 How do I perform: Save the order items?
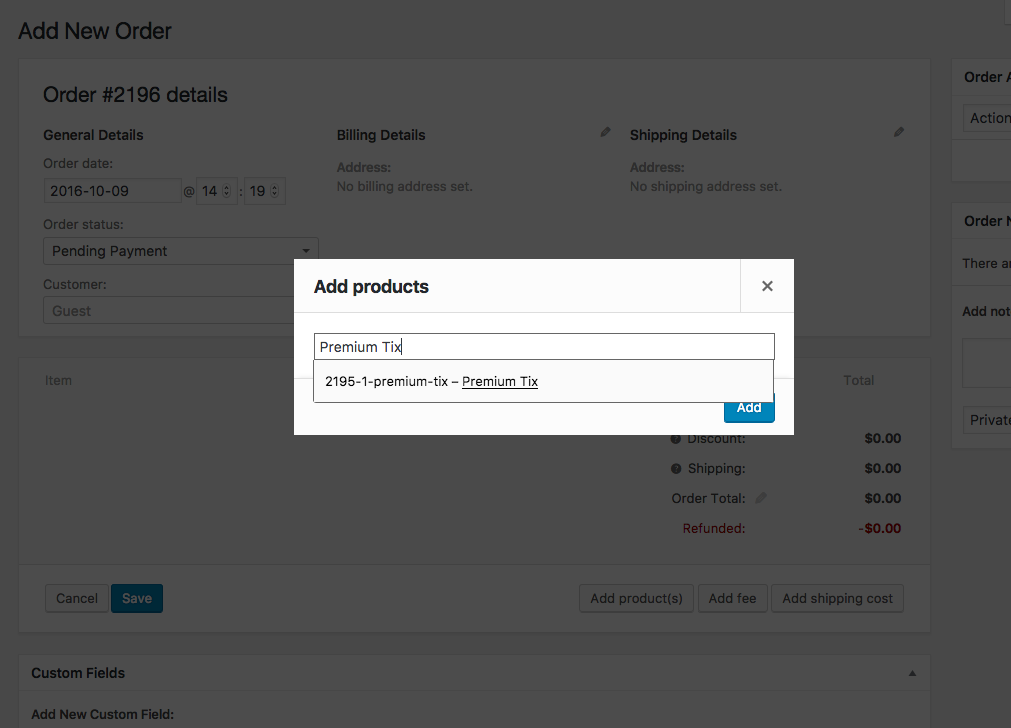137,599
